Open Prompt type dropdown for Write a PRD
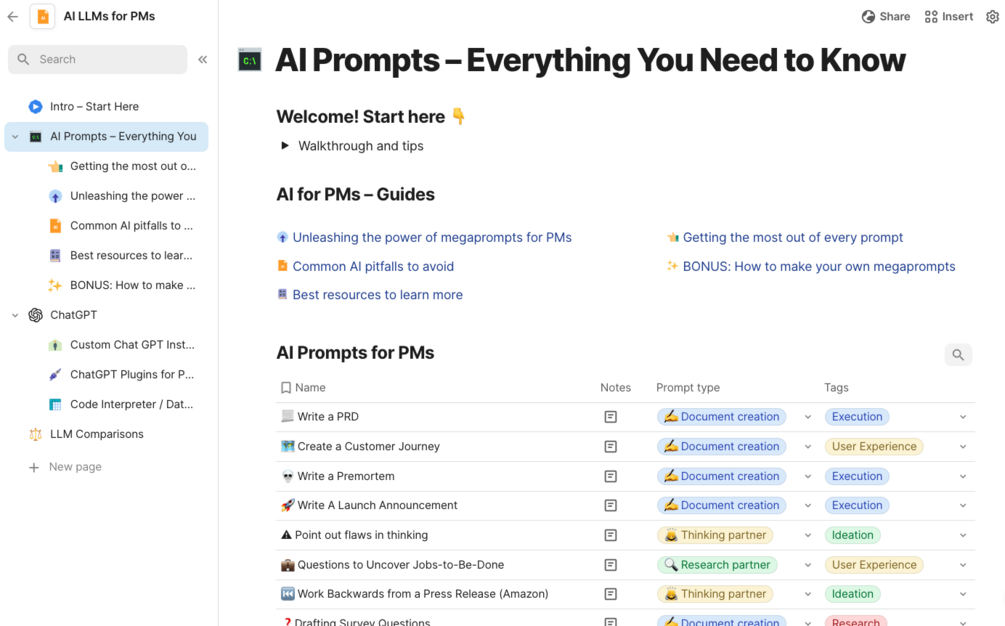 pyautogui.click(x=807, y=417)
